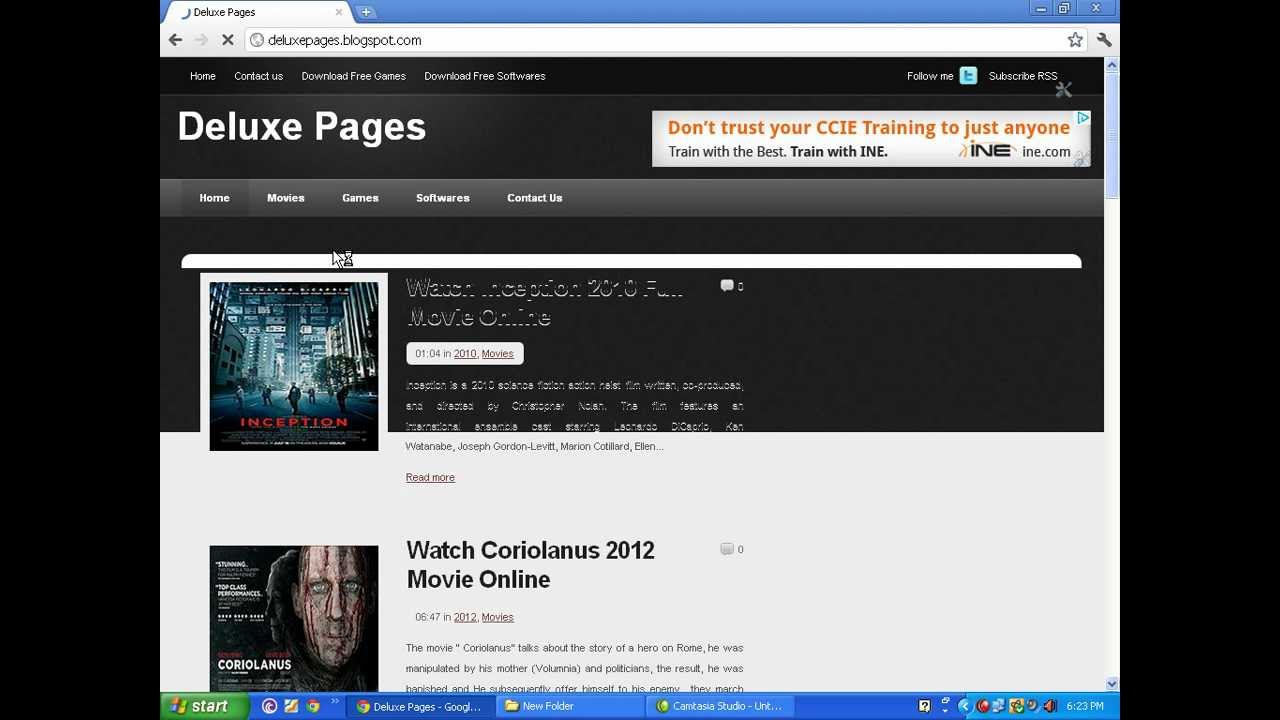Open the Inception movie poster thumbnail
The height and width of the screenshot is (720, 1280).
294,366
